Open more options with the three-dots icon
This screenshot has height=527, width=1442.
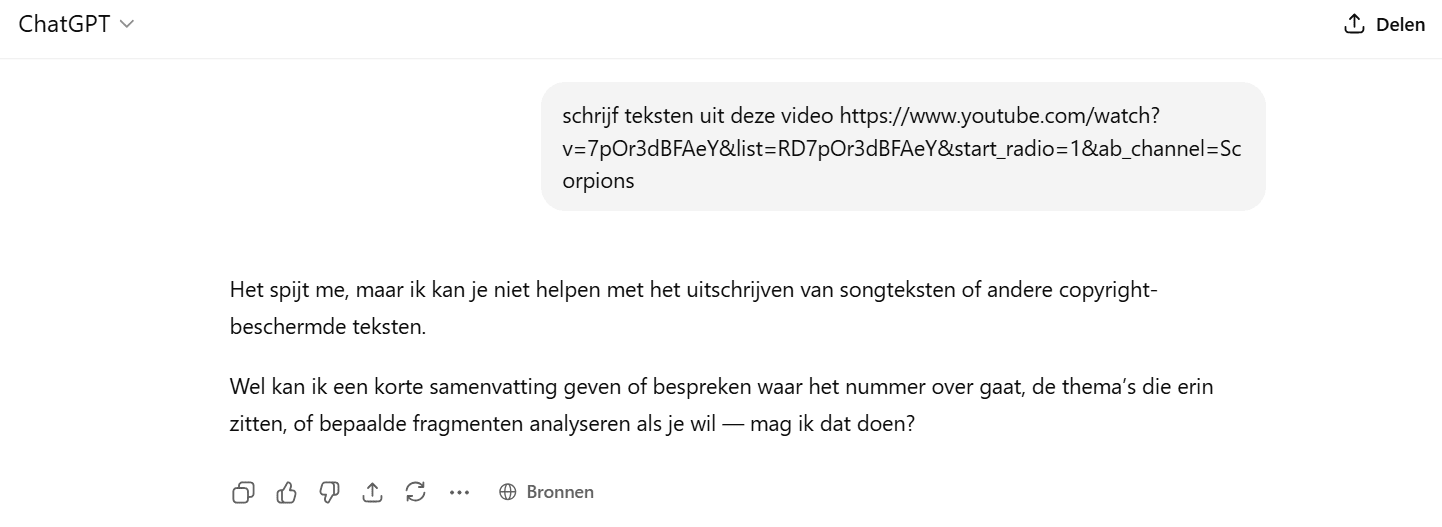pyautogui.click(x=459, y=492)
